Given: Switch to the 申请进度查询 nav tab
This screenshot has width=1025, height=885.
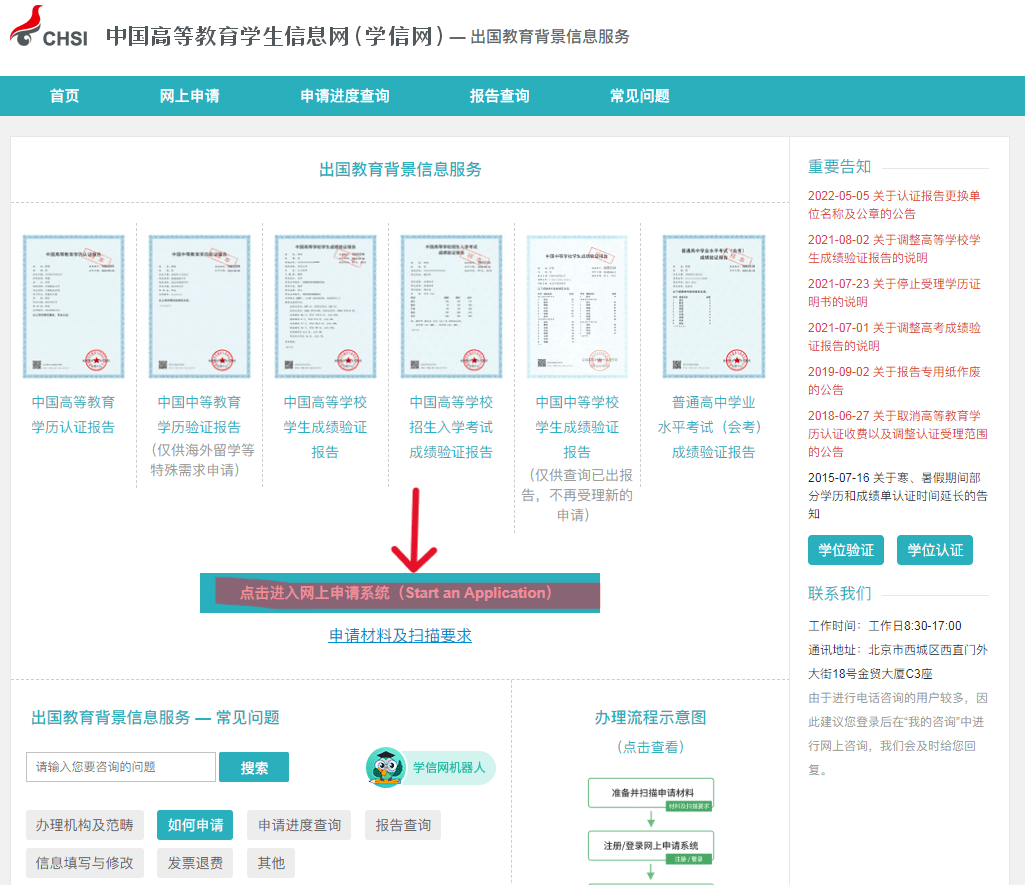Looking at the screenshot, I should pyautogui.click(x=341, y=95).
